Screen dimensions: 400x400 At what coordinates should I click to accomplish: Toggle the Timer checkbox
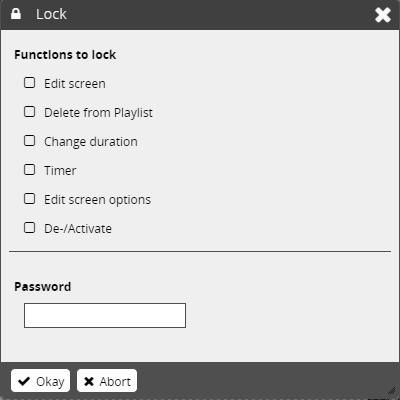tap(29, 170)
